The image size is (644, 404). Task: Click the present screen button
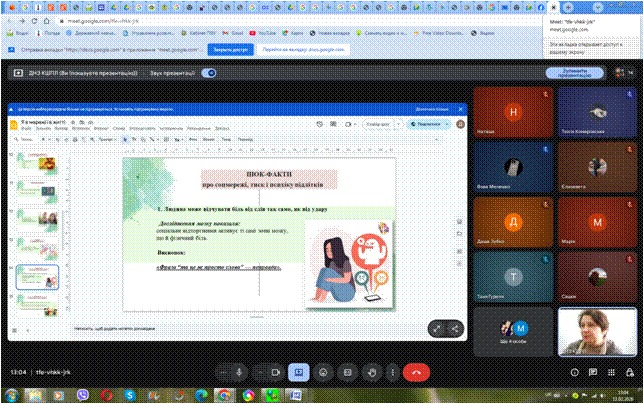pyautogui.click(x=297, y=371)
